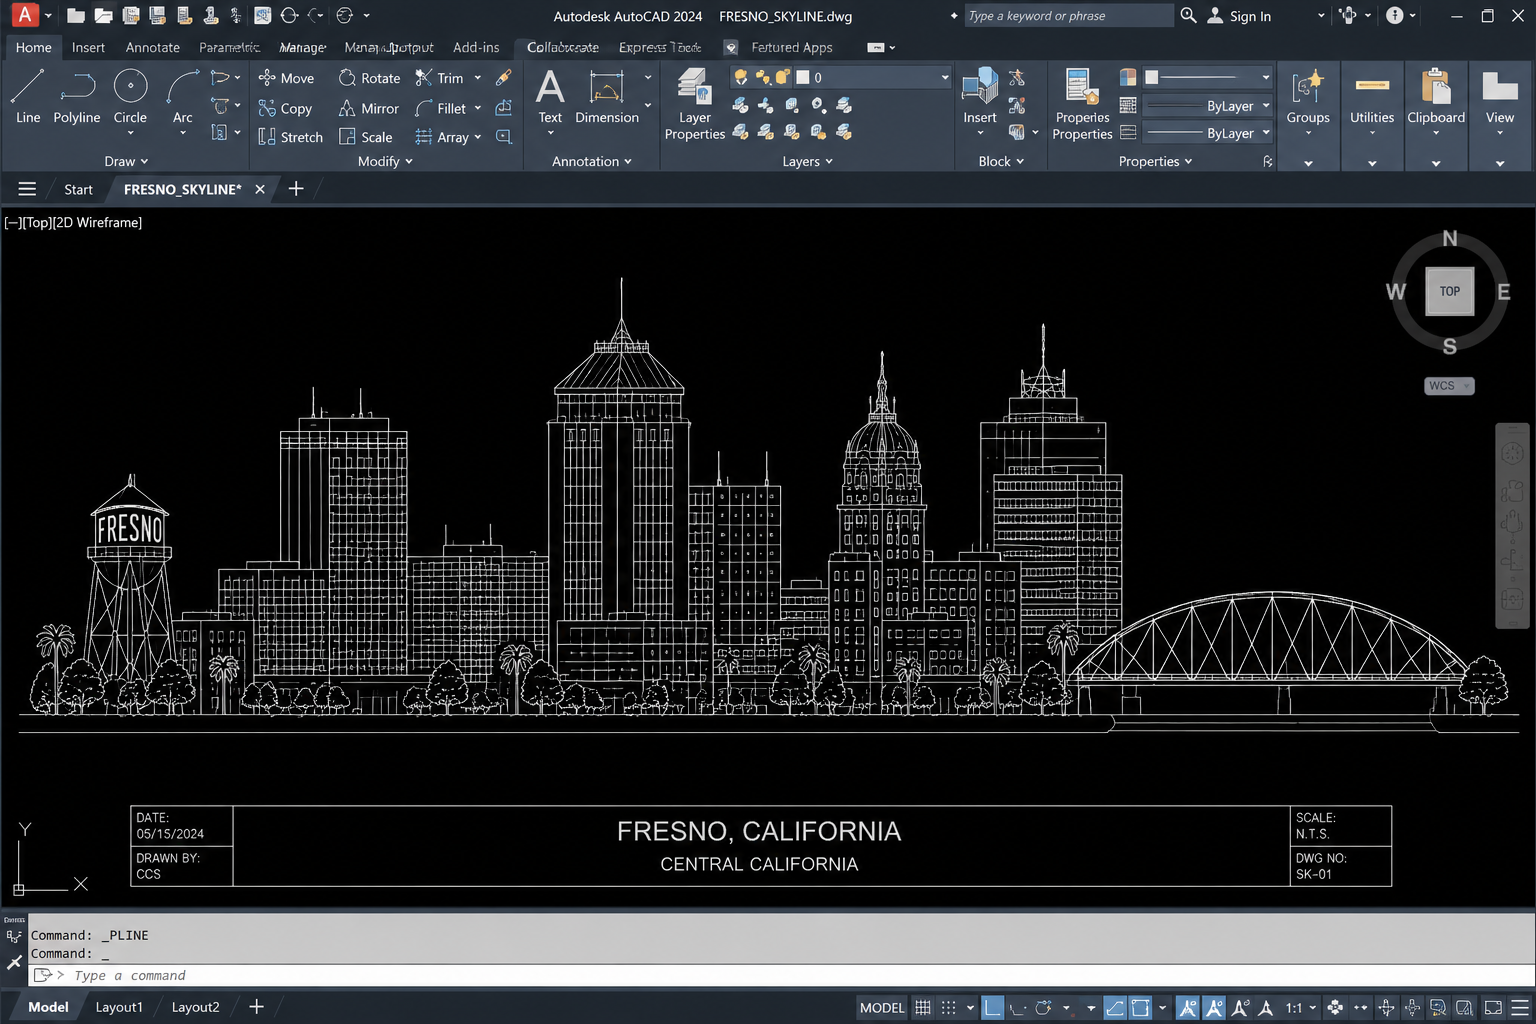
Task: Click the [Top] view control label
Action: (37, 222)
